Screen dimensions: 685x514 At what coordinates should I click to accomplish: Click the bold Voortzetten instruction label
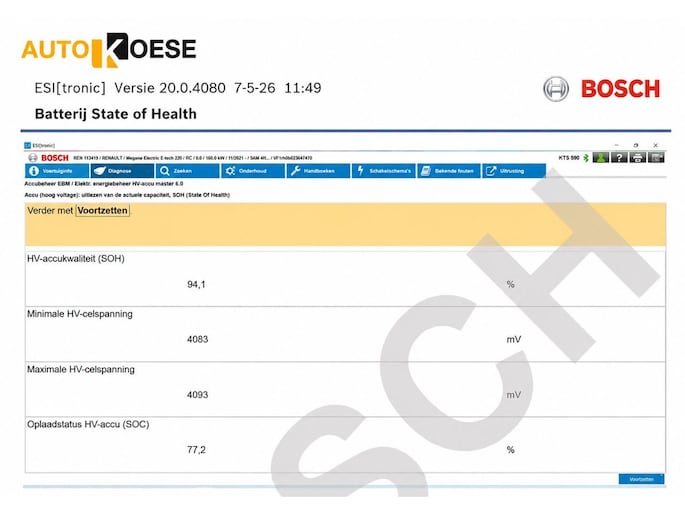click(x=103, y=210)
